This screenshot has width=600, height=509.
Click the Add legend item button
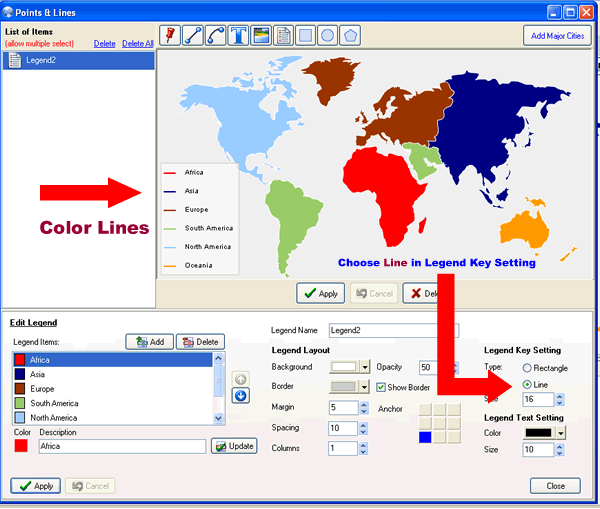pyautogui.click(x=150, y=342)
